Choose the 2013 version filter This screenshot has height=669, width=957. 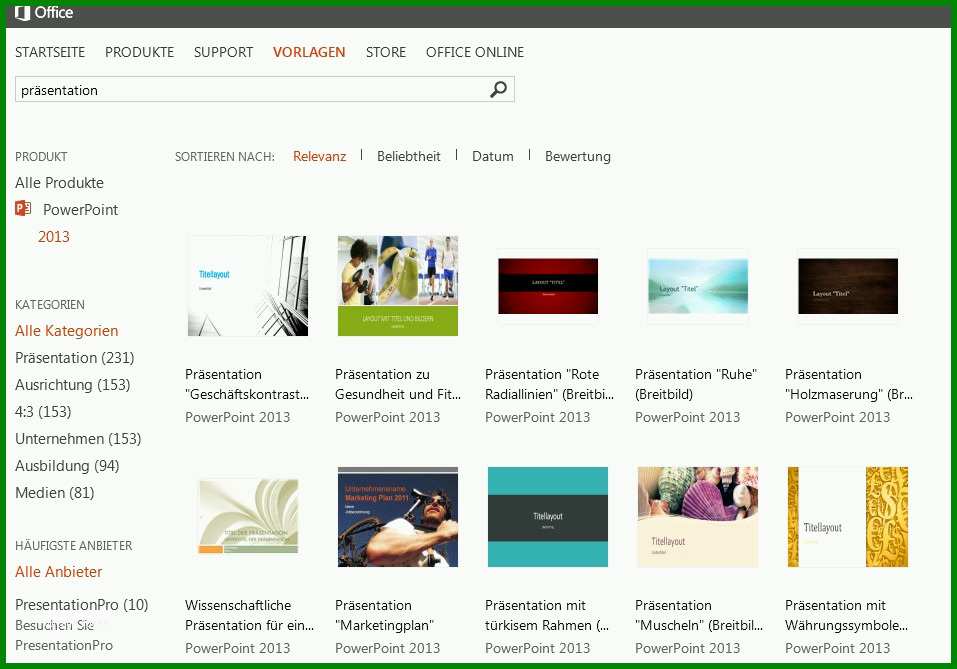54,237
